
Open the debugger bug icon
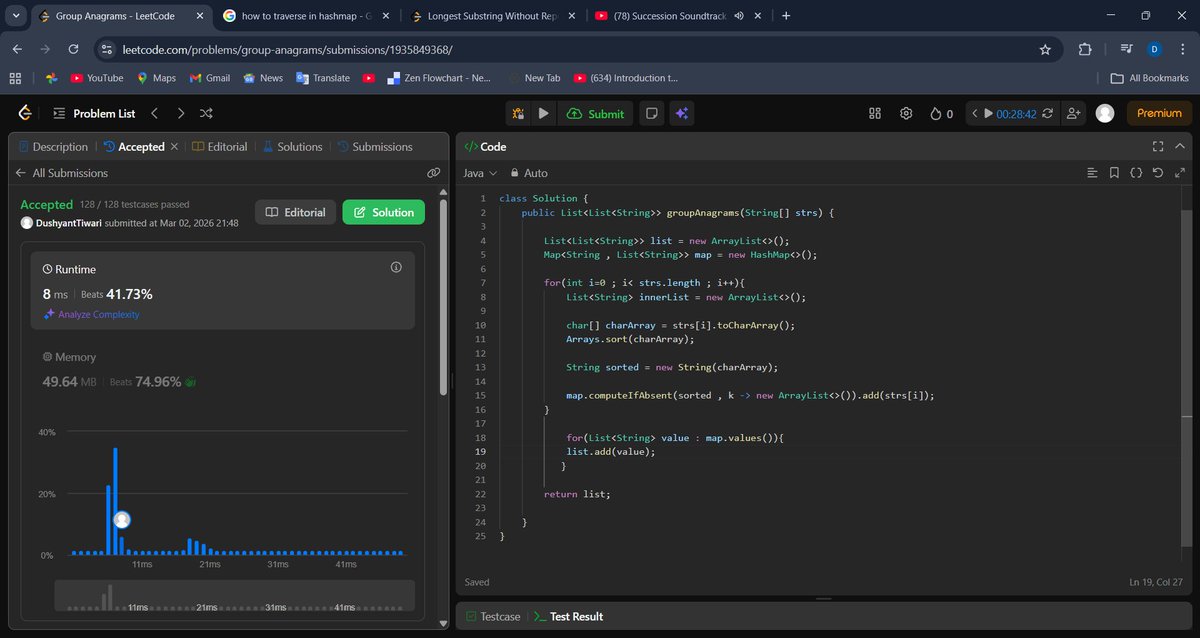518,113
